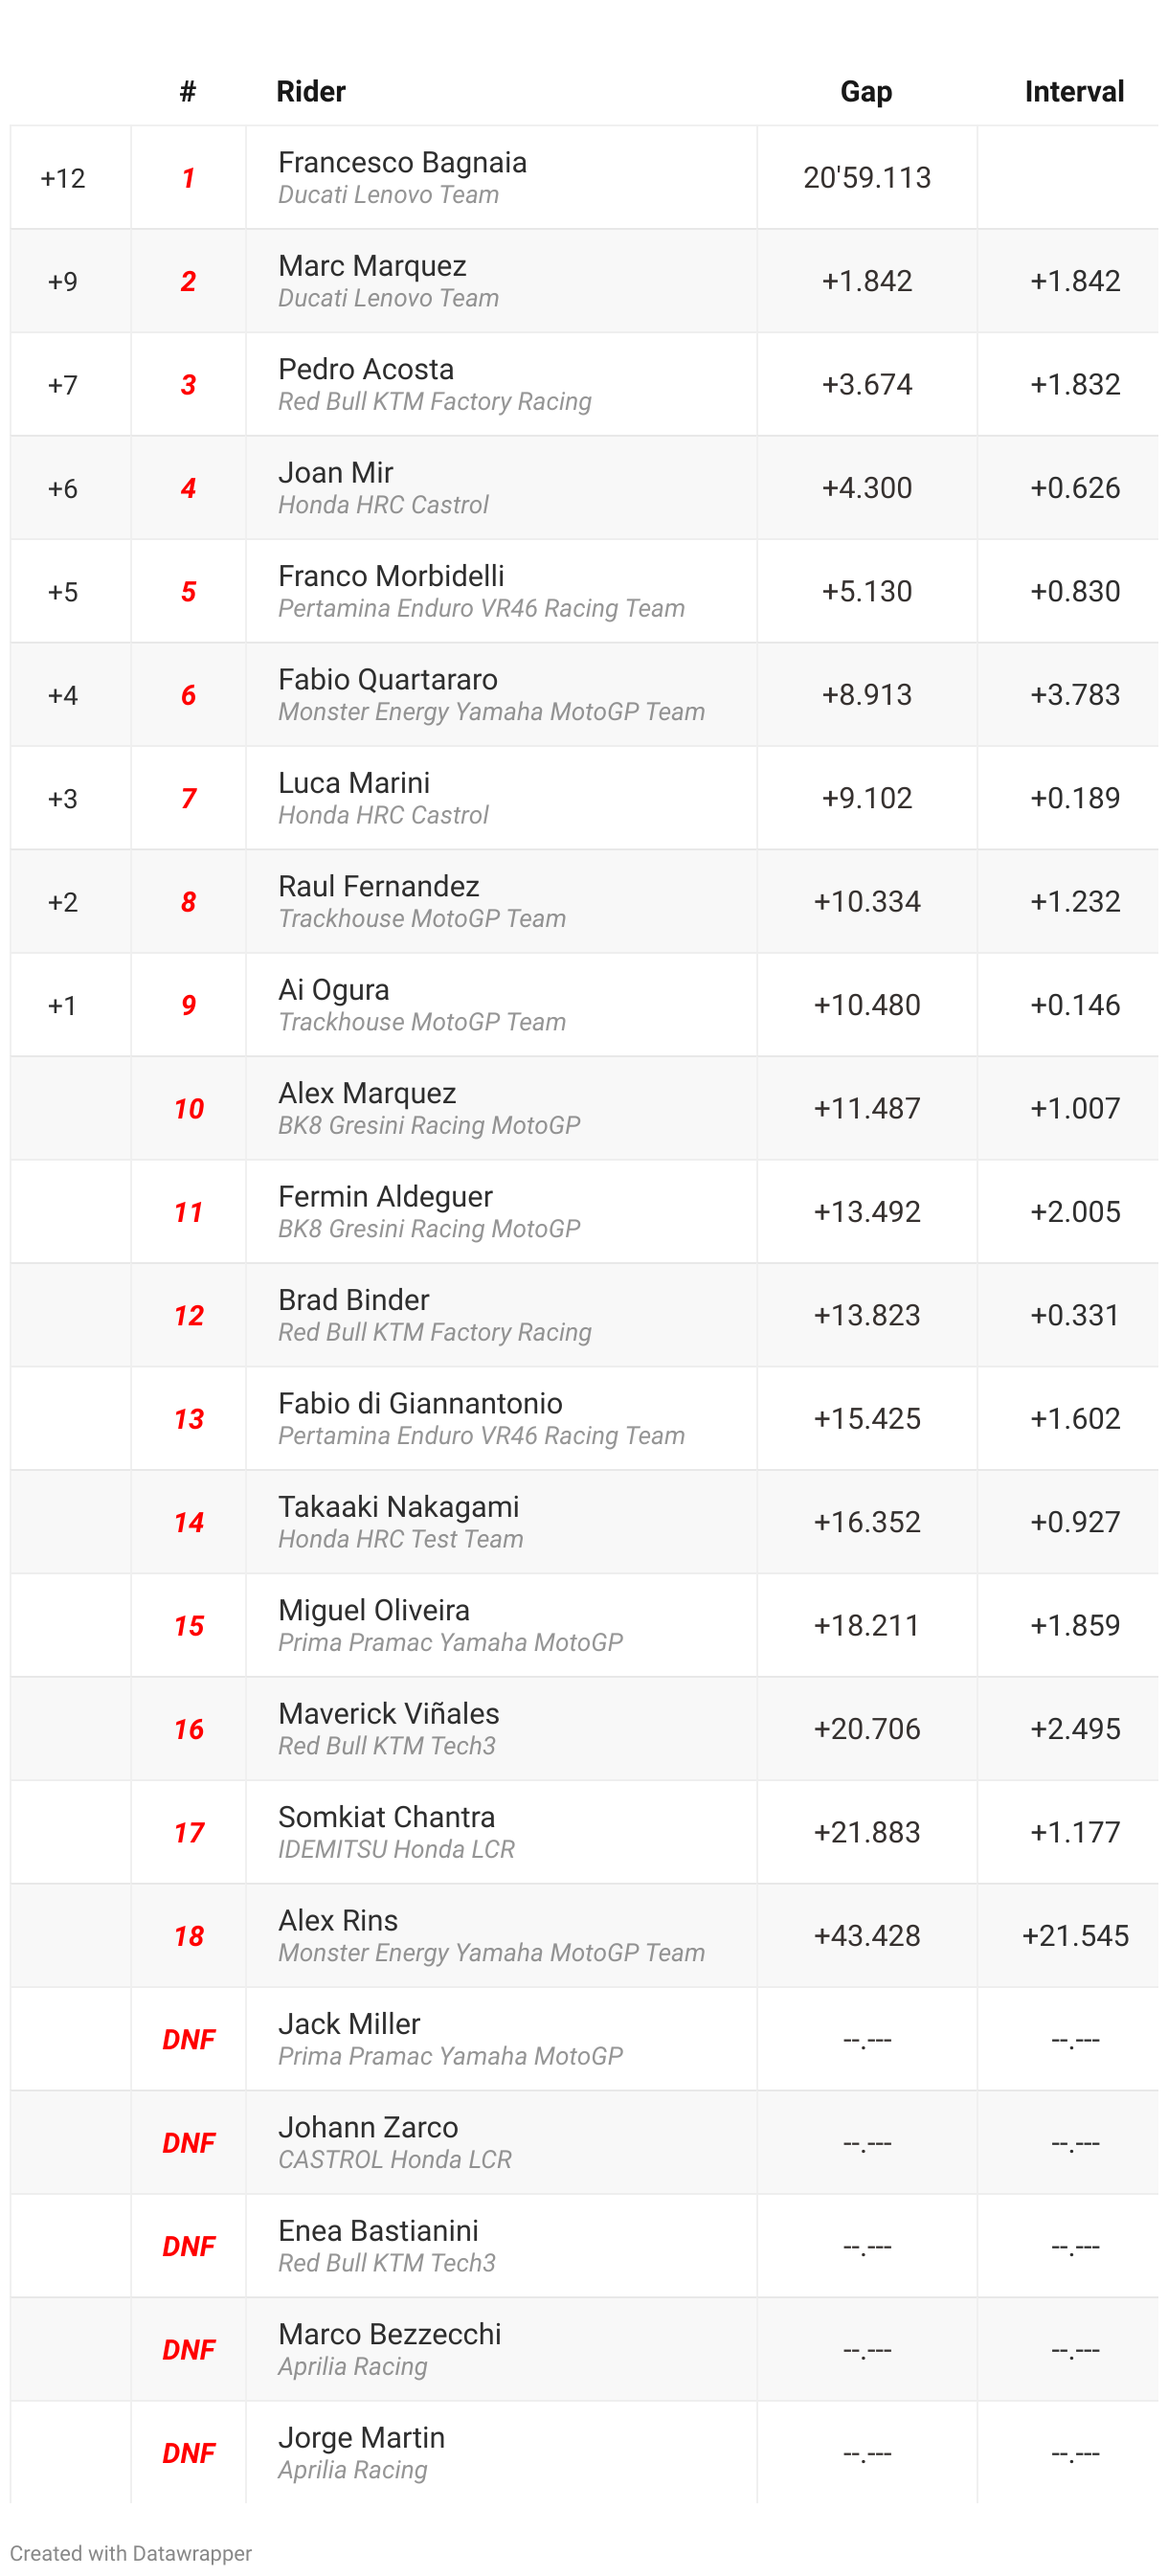The height and width of the screenshot is (2576, 1168).
Task: Click the Rider column header
Action: [x=311, y=91]
